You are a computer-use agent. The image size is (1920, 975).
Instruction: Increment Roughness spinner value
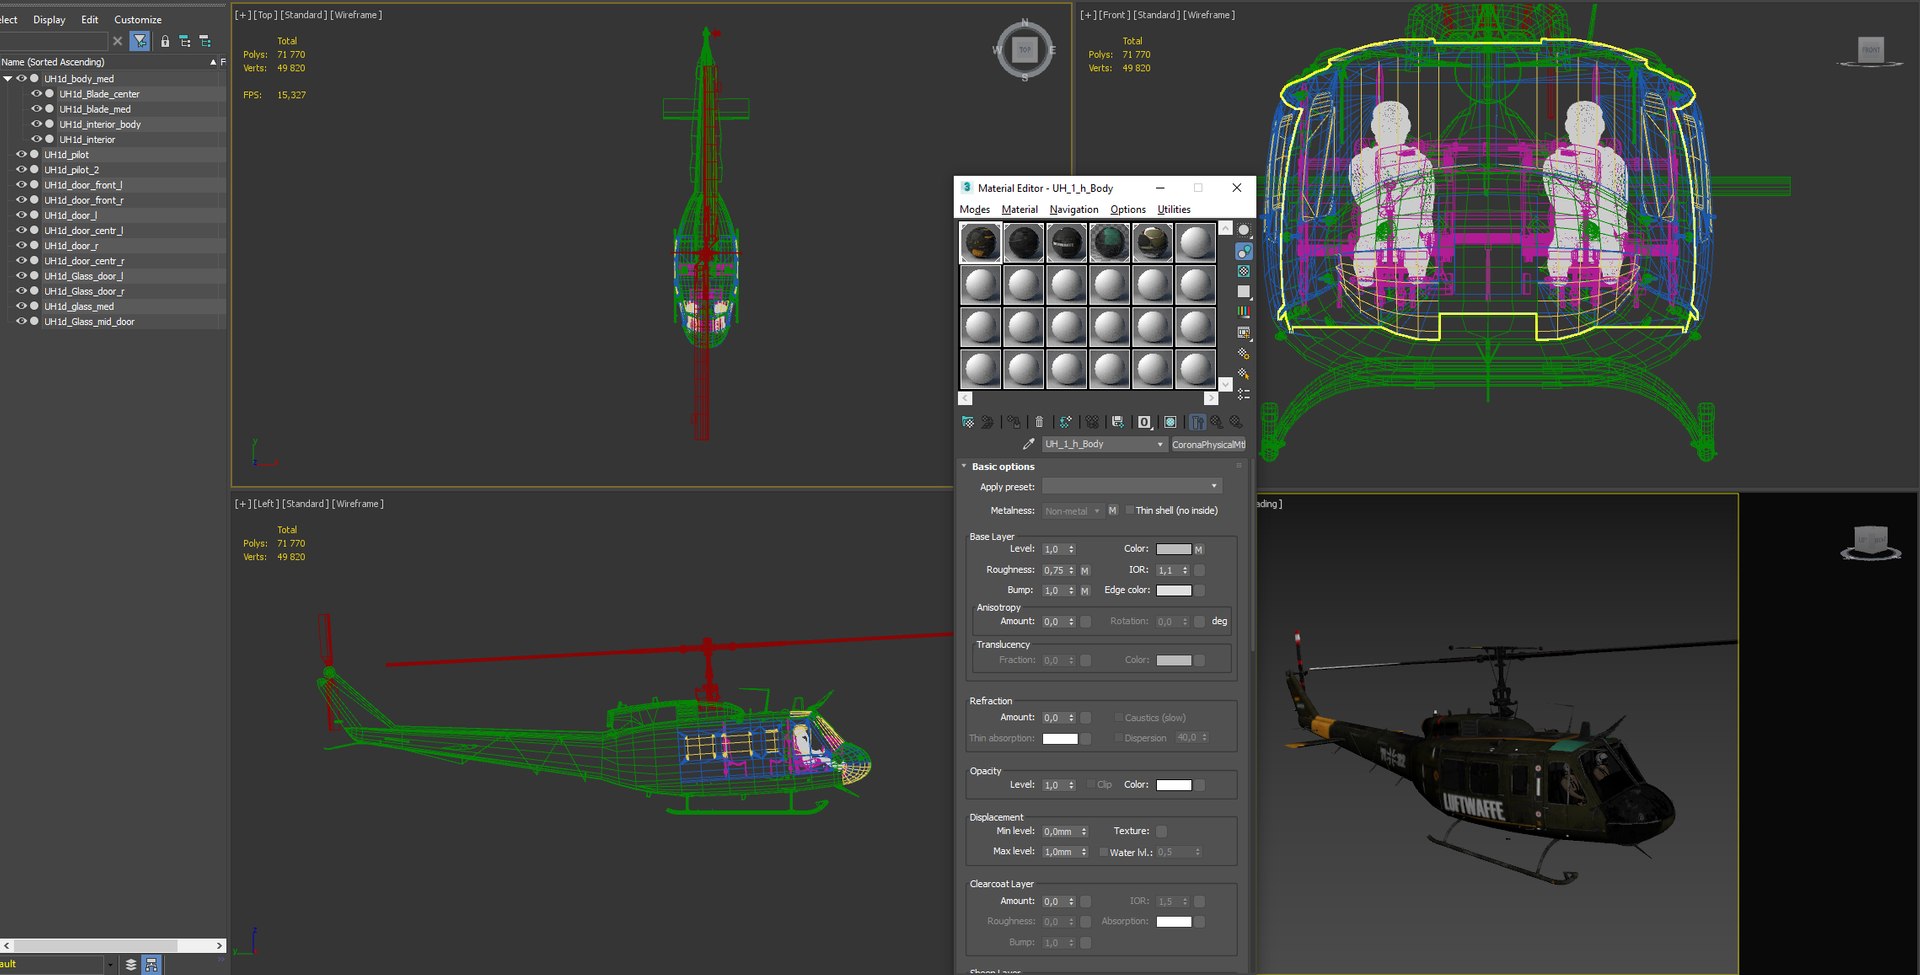1072,567
